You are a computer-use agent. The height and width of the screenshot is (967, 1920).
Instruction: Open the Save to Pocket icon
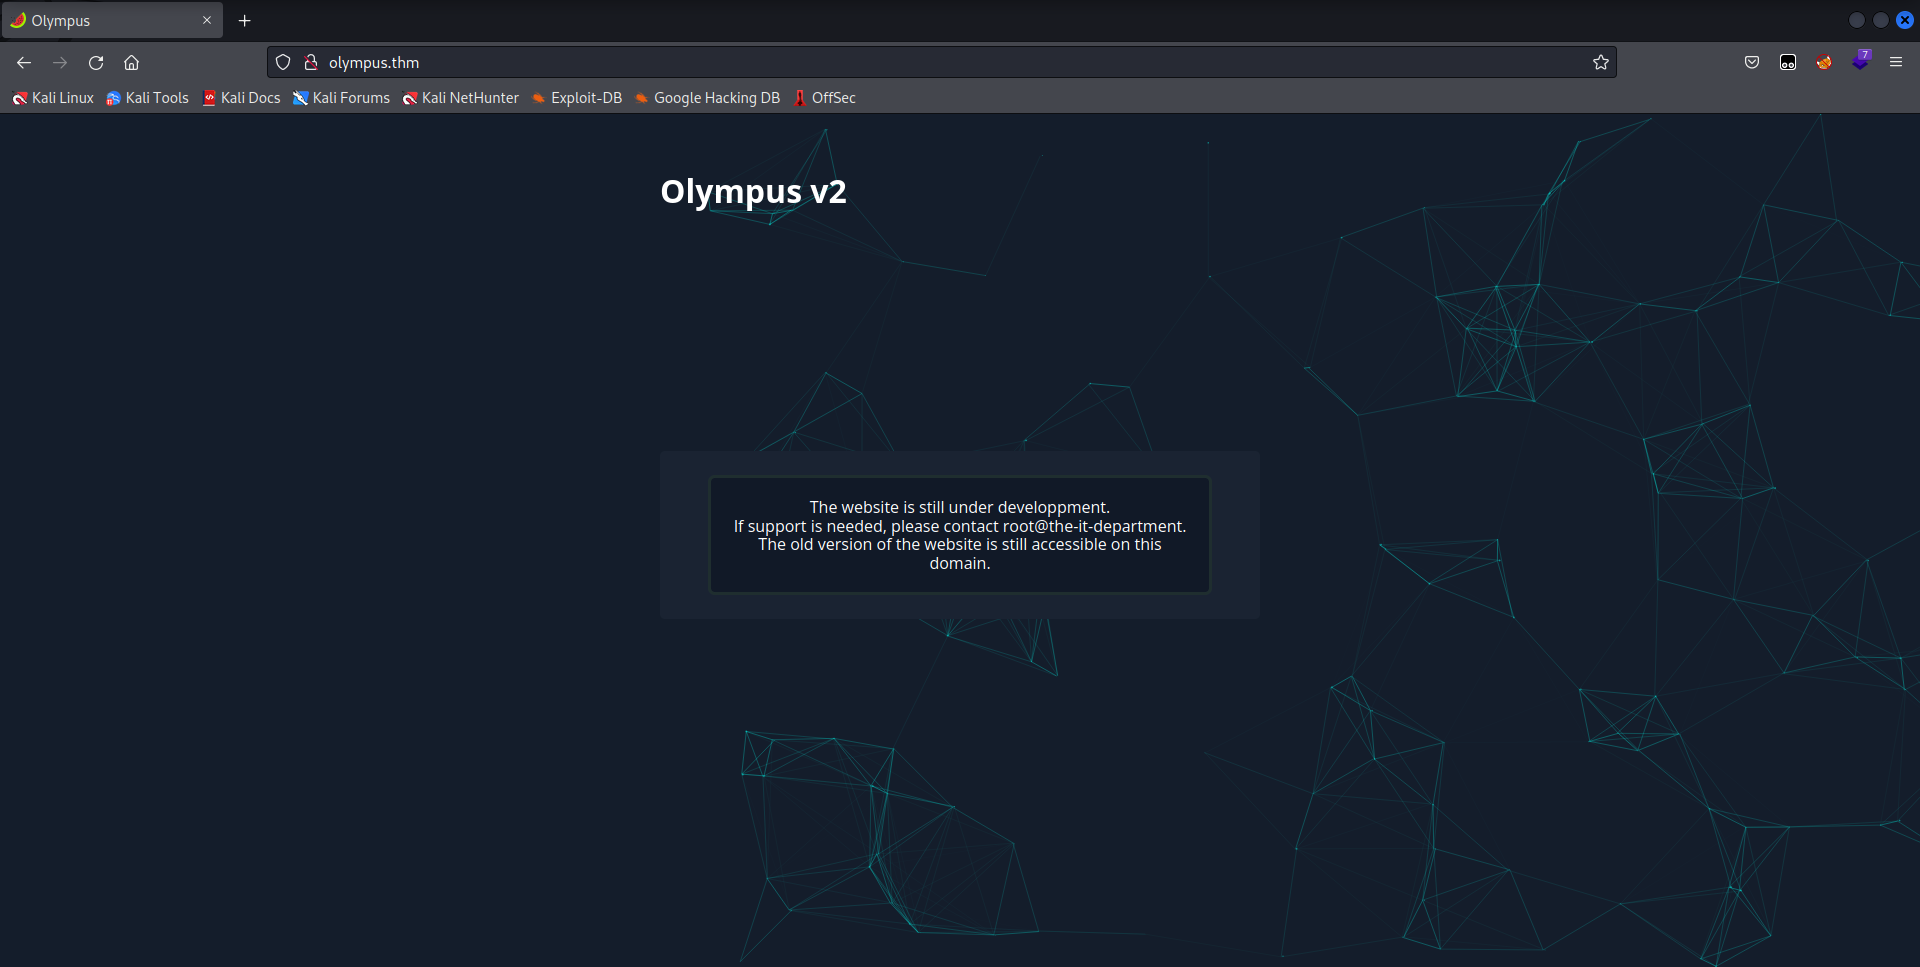tap(1751, 61)
